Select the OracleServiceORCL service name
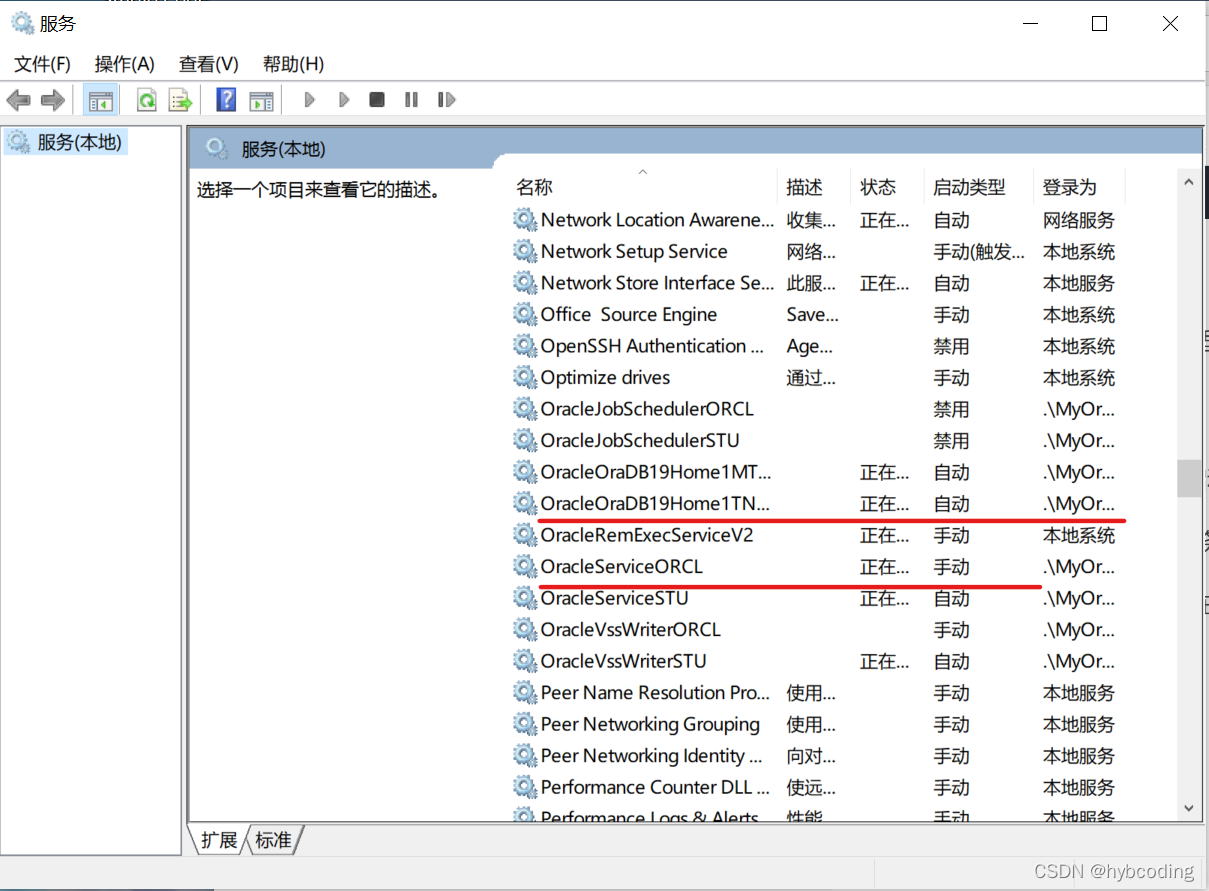 (622, 566)
